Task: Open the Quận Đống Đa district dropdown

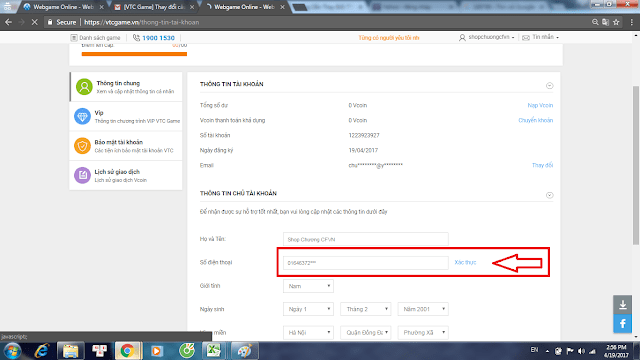Action: [366, 332]
